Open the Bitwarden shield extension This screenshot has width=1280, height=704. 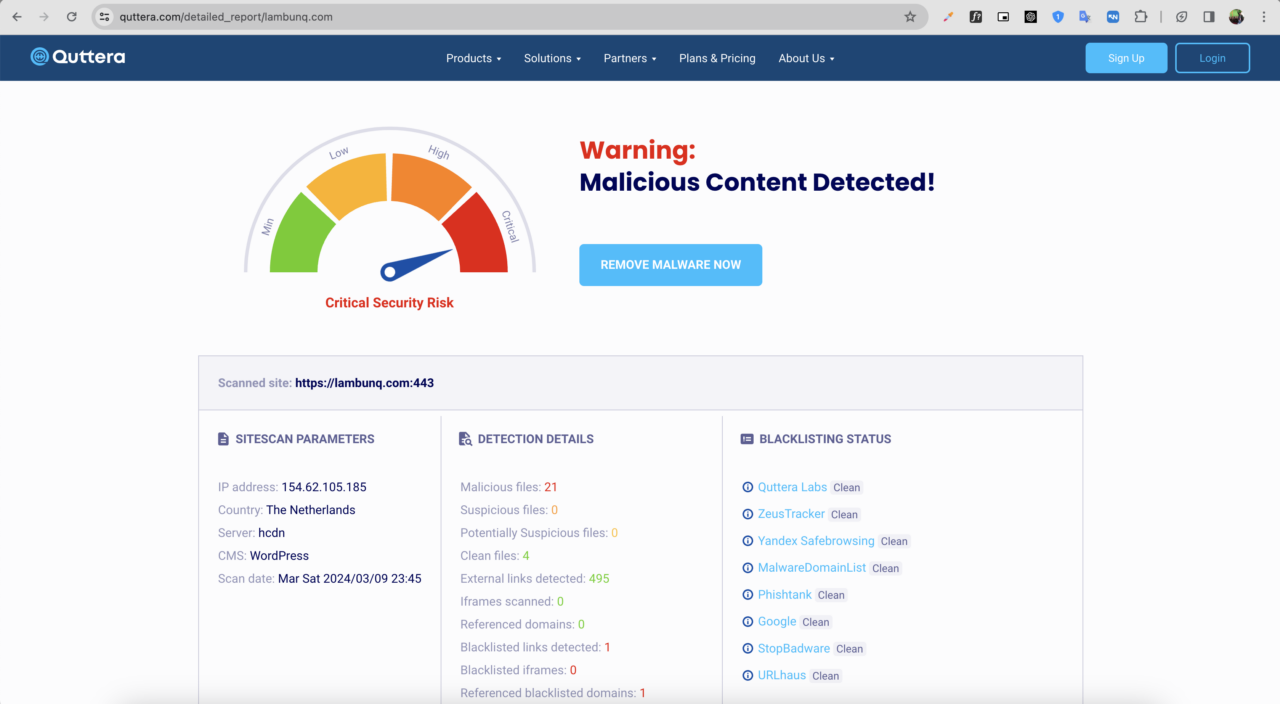click(x=1058, y=17)
